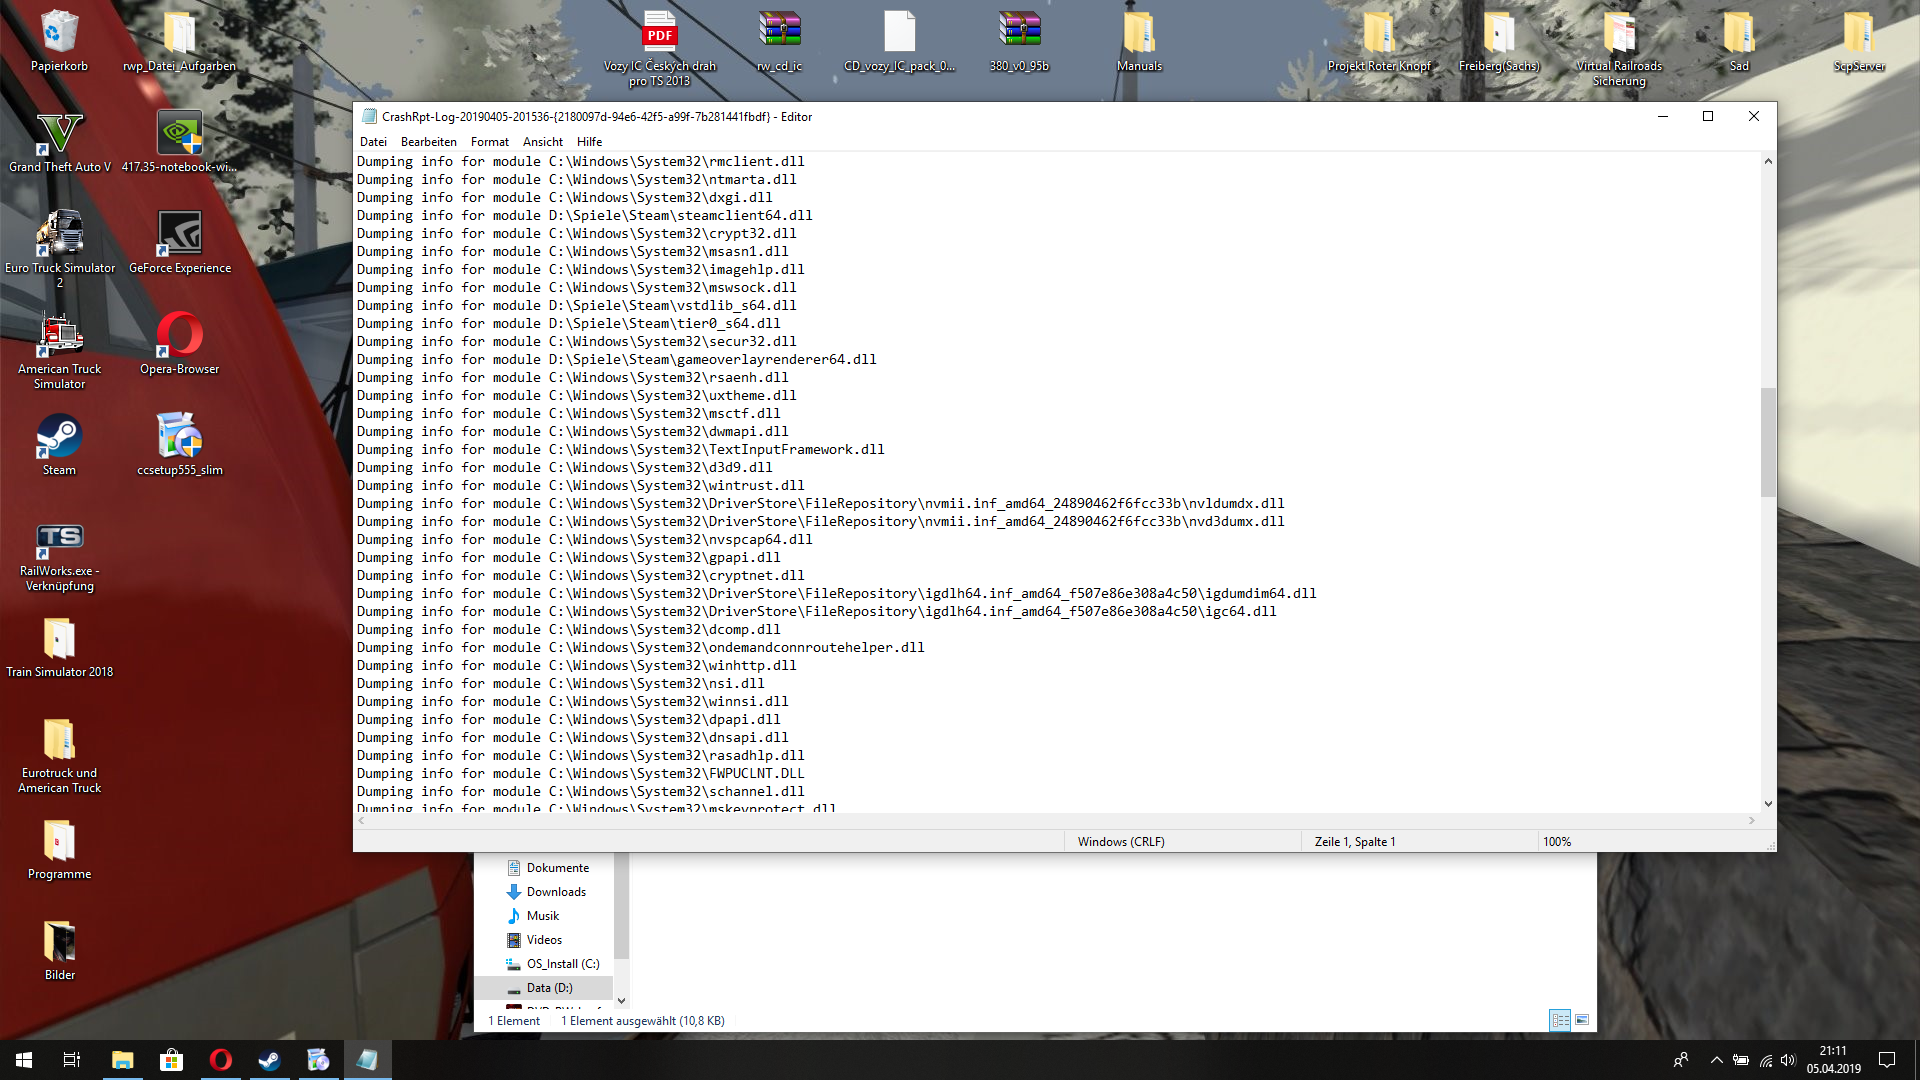Switch Explorer to large icons view
The image size is (1920, 1080).
pyautogui.click(x=1582, y=1020)
